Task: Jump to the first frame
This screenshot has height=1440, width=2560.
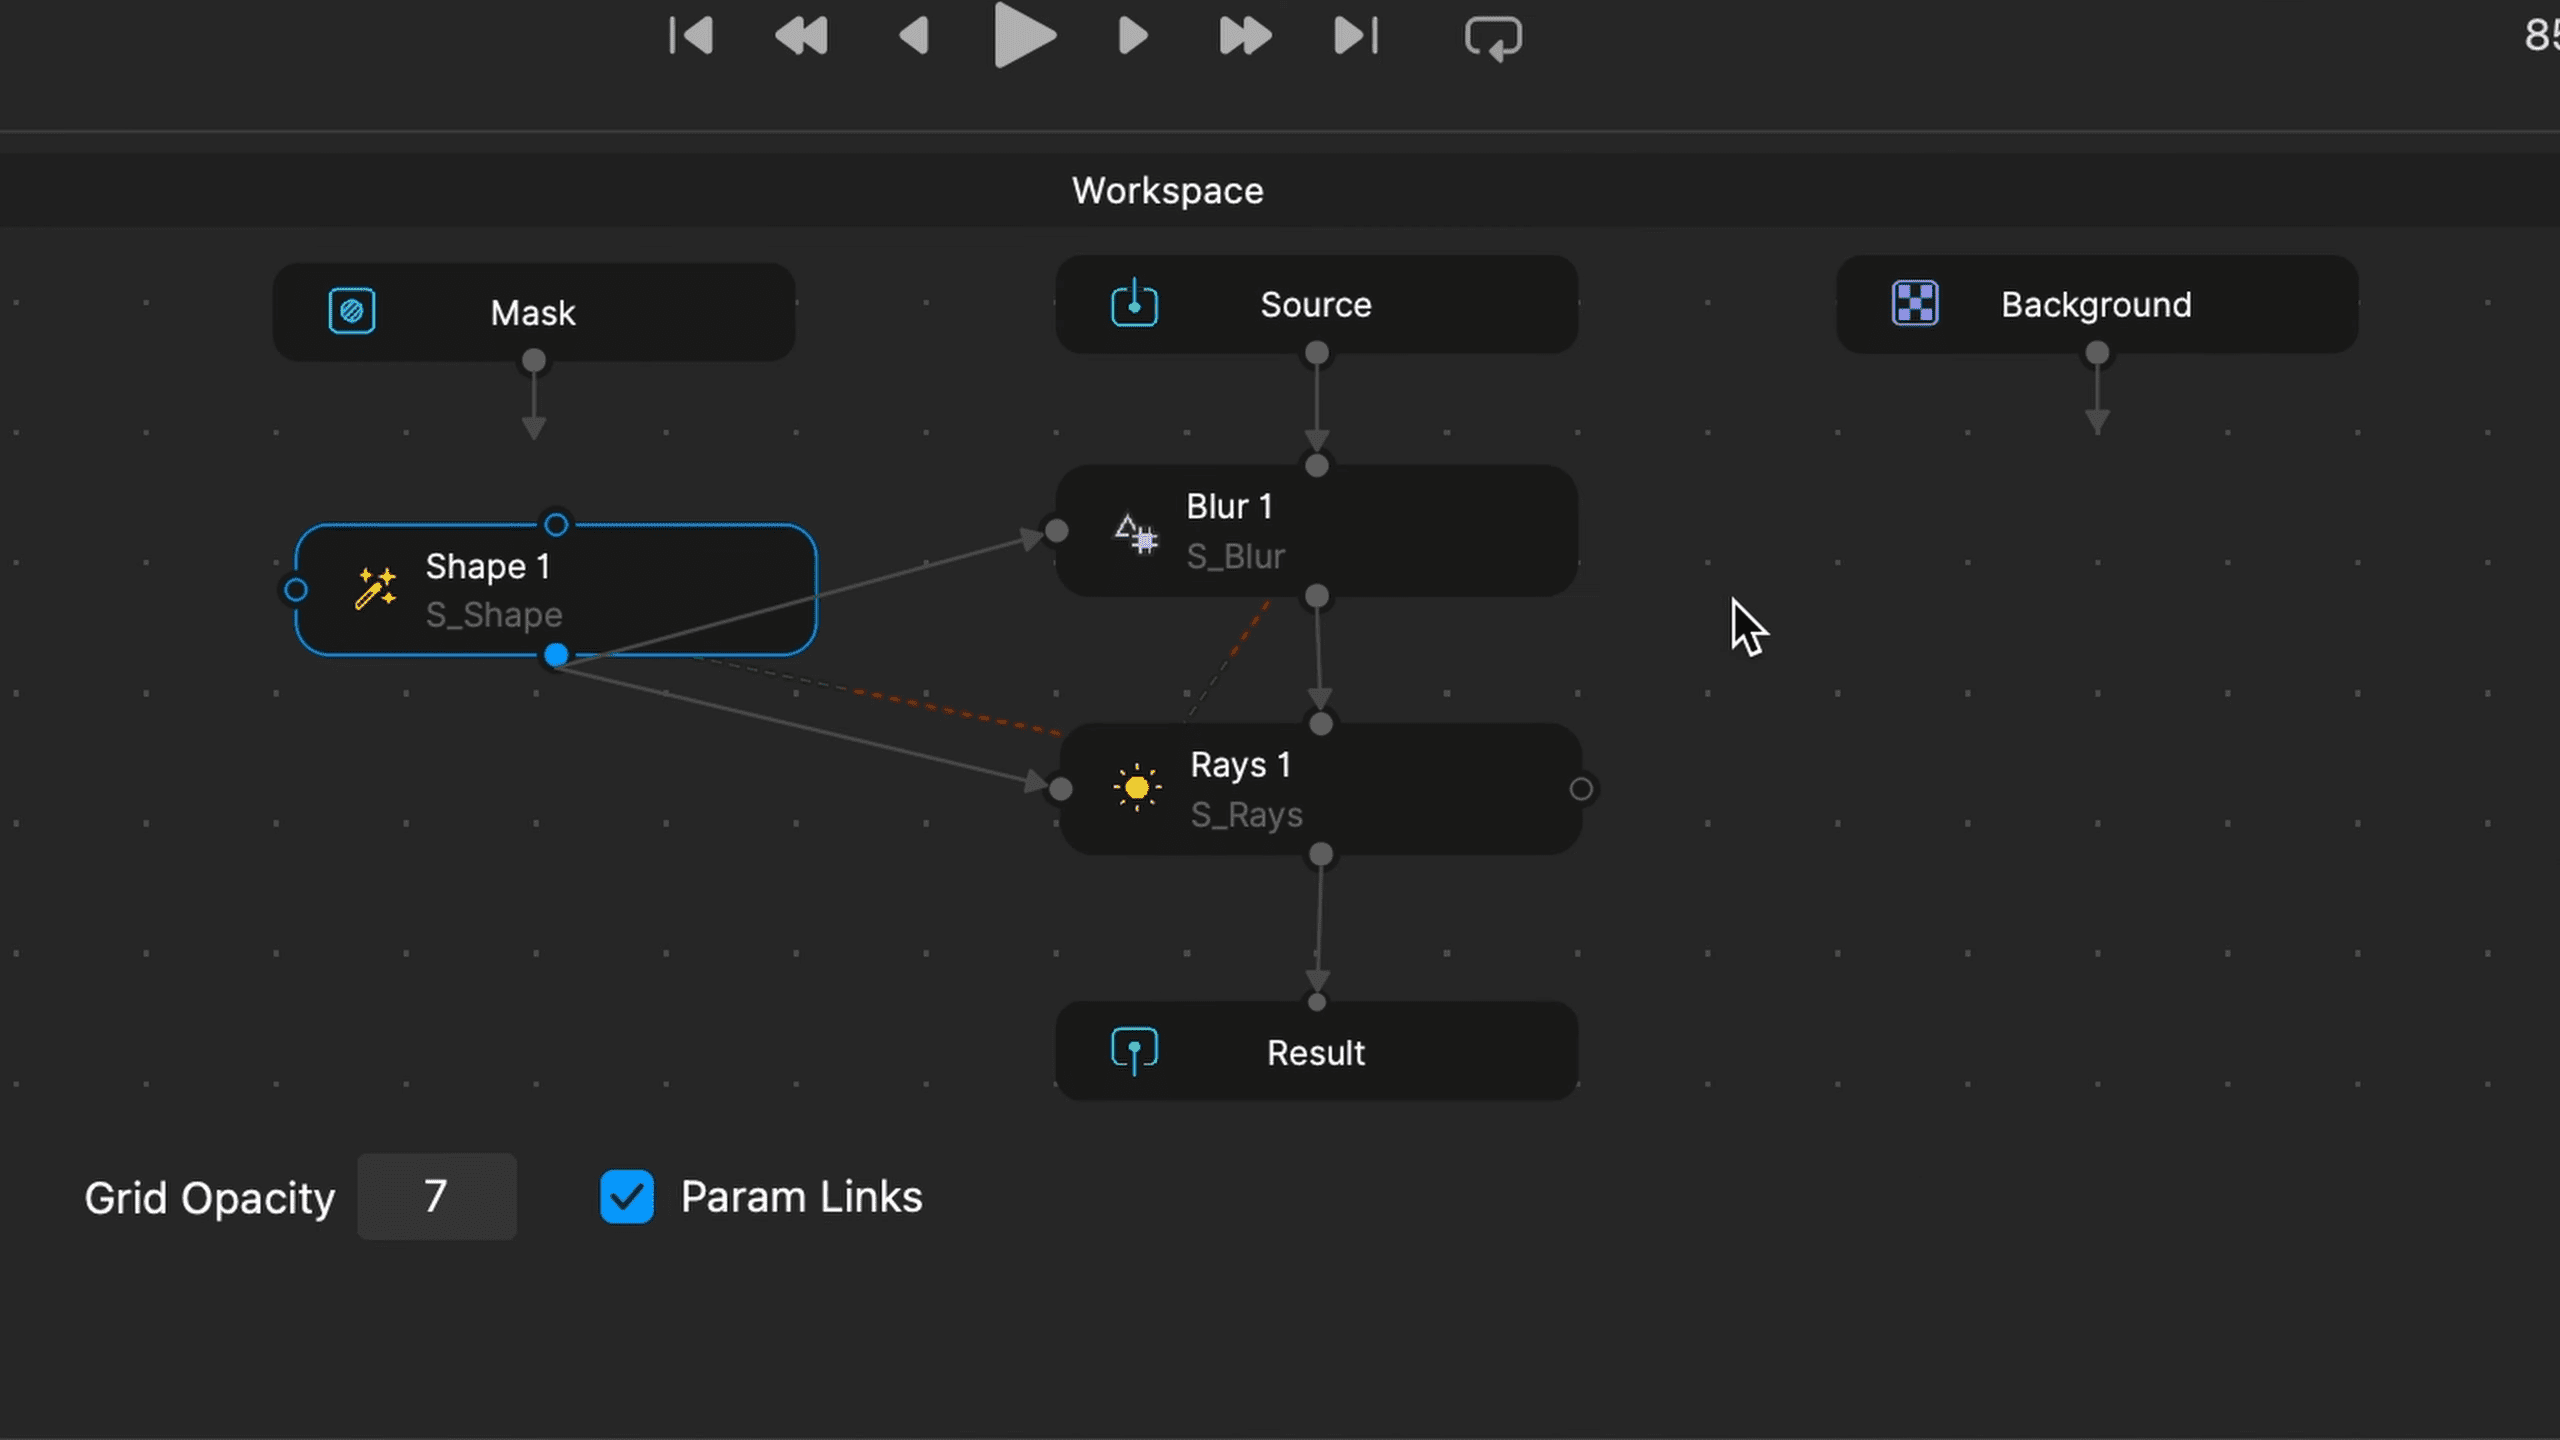Action: (x=692, y=36)
